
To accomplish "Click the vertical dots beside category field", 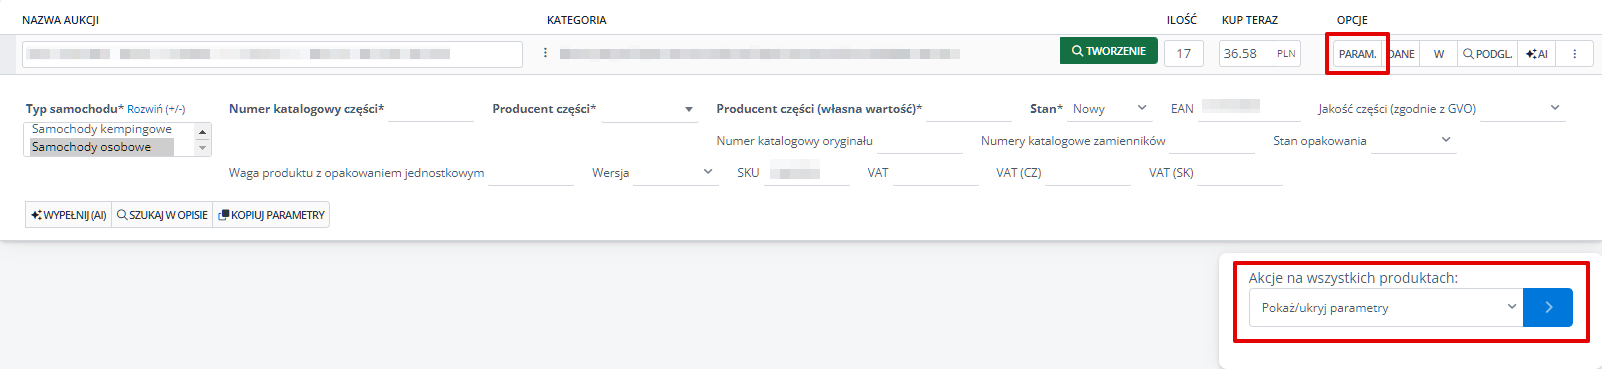I will (545, 53).
